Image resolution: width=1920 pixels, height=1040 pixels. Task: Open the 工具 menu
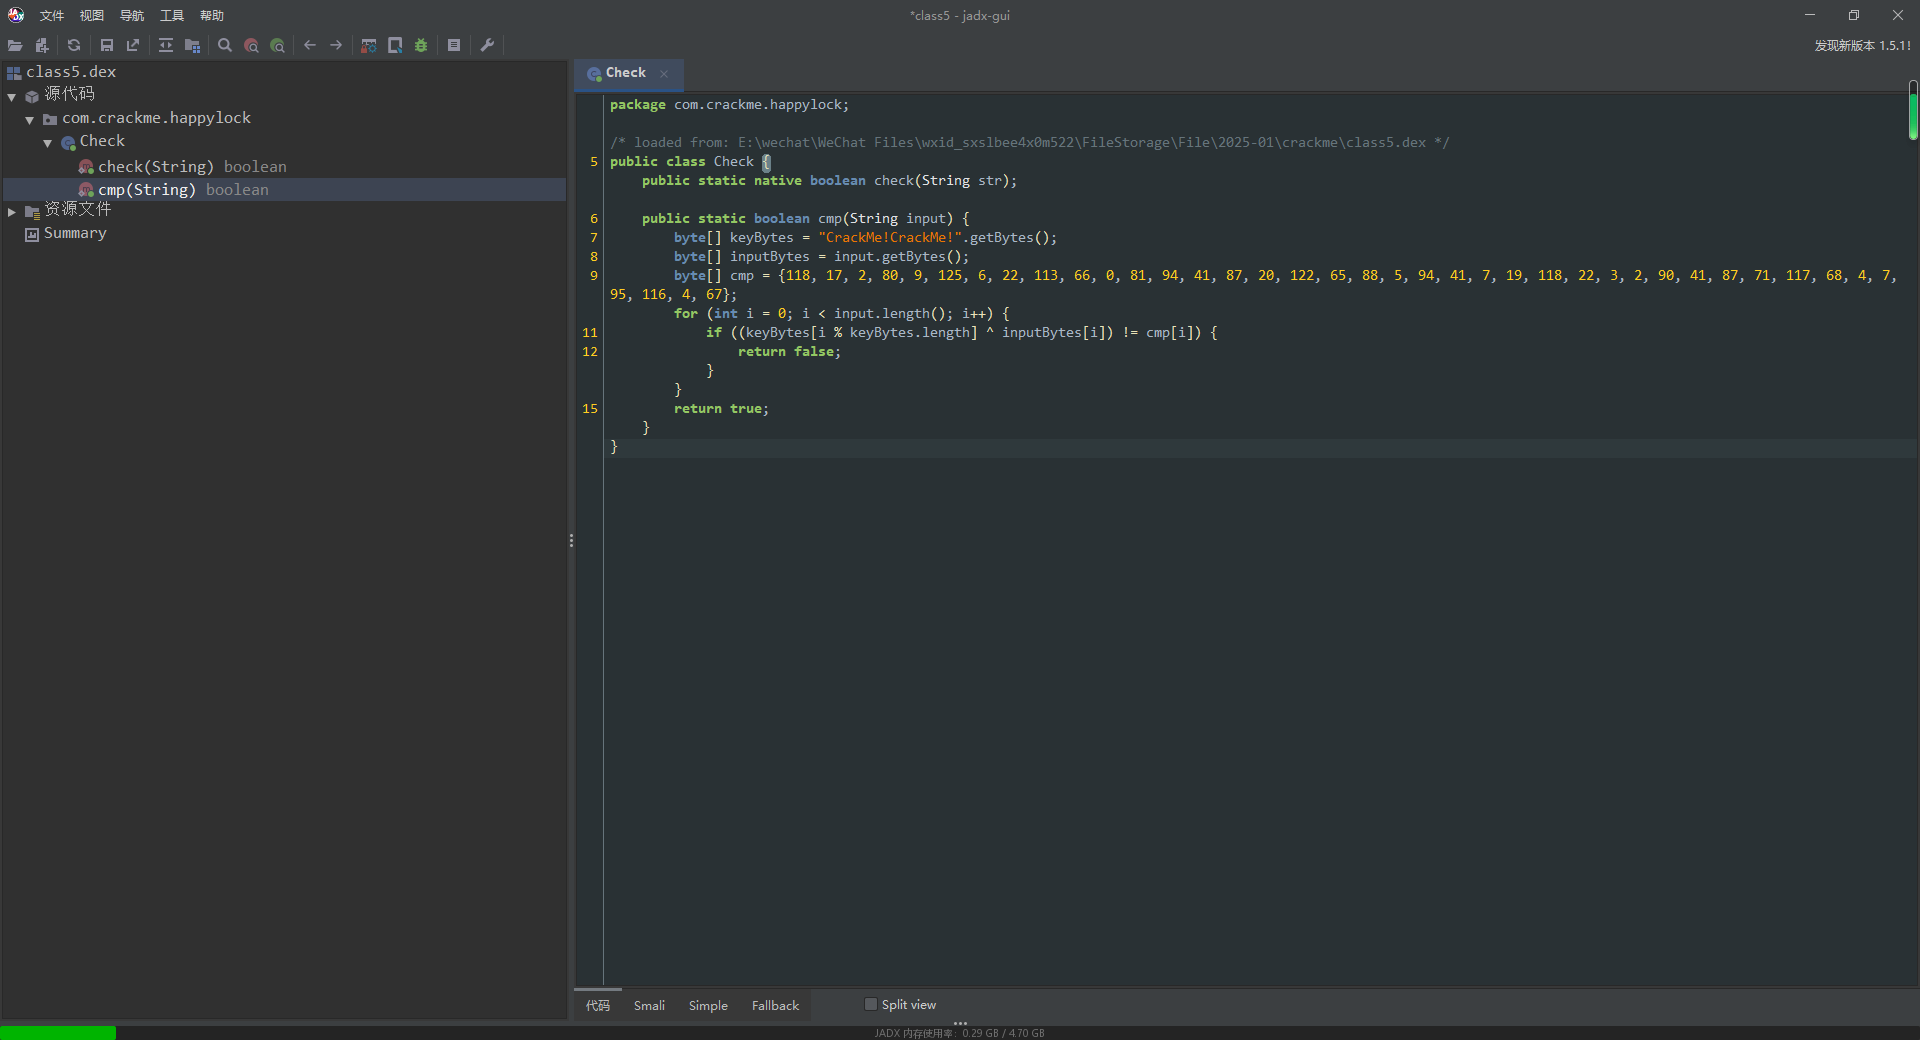click(x=172, y=16)
